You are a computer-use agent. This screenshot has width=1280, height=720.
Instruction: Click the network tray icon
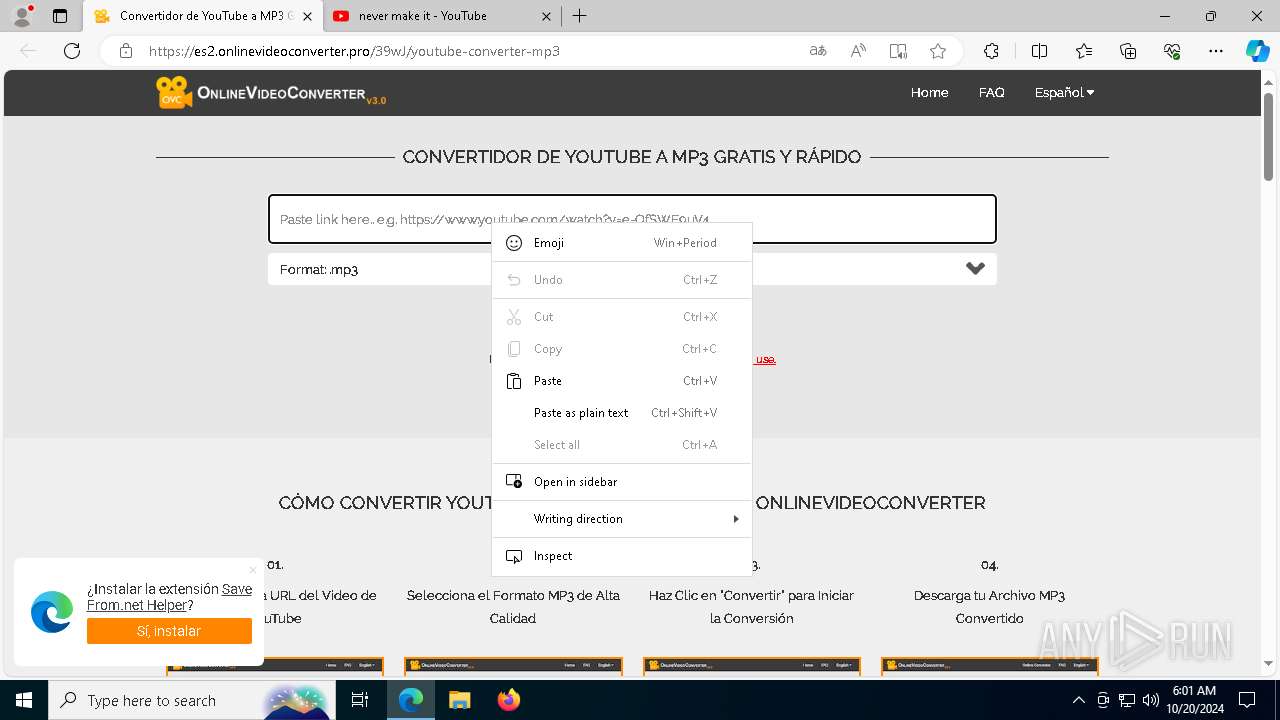coord(1127,700)
